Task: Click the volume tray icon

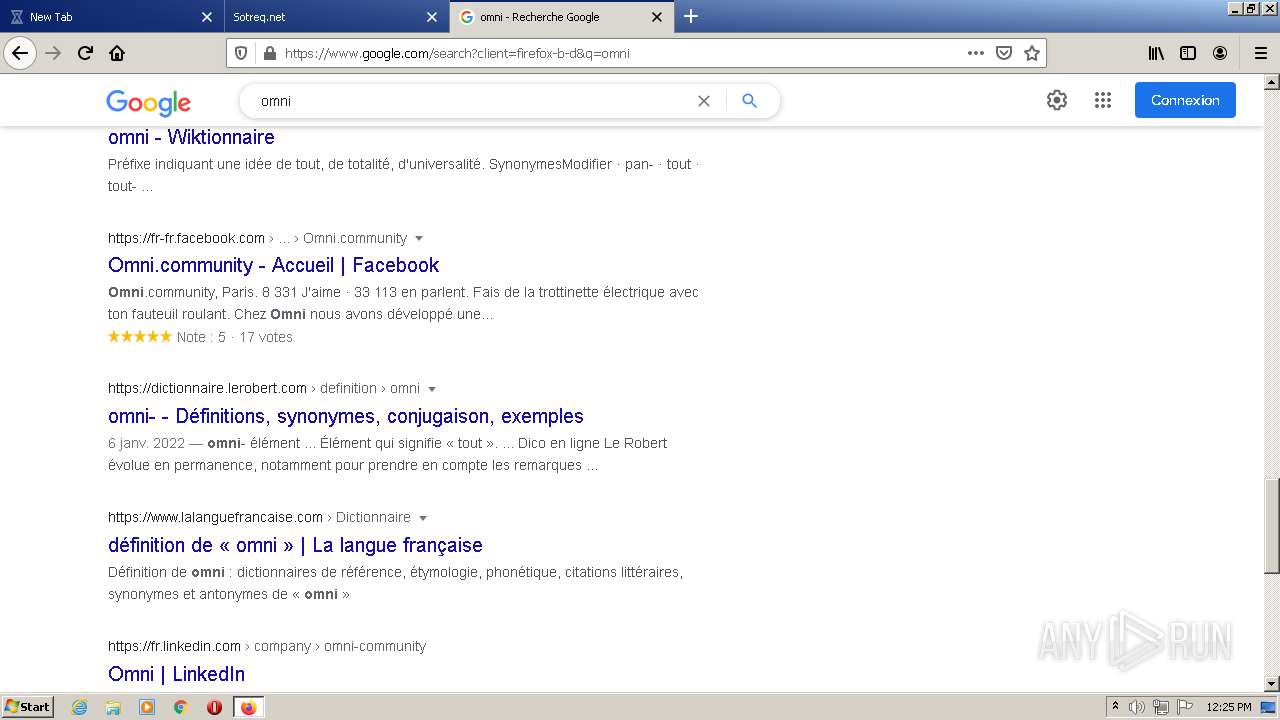Action: 1137,707
